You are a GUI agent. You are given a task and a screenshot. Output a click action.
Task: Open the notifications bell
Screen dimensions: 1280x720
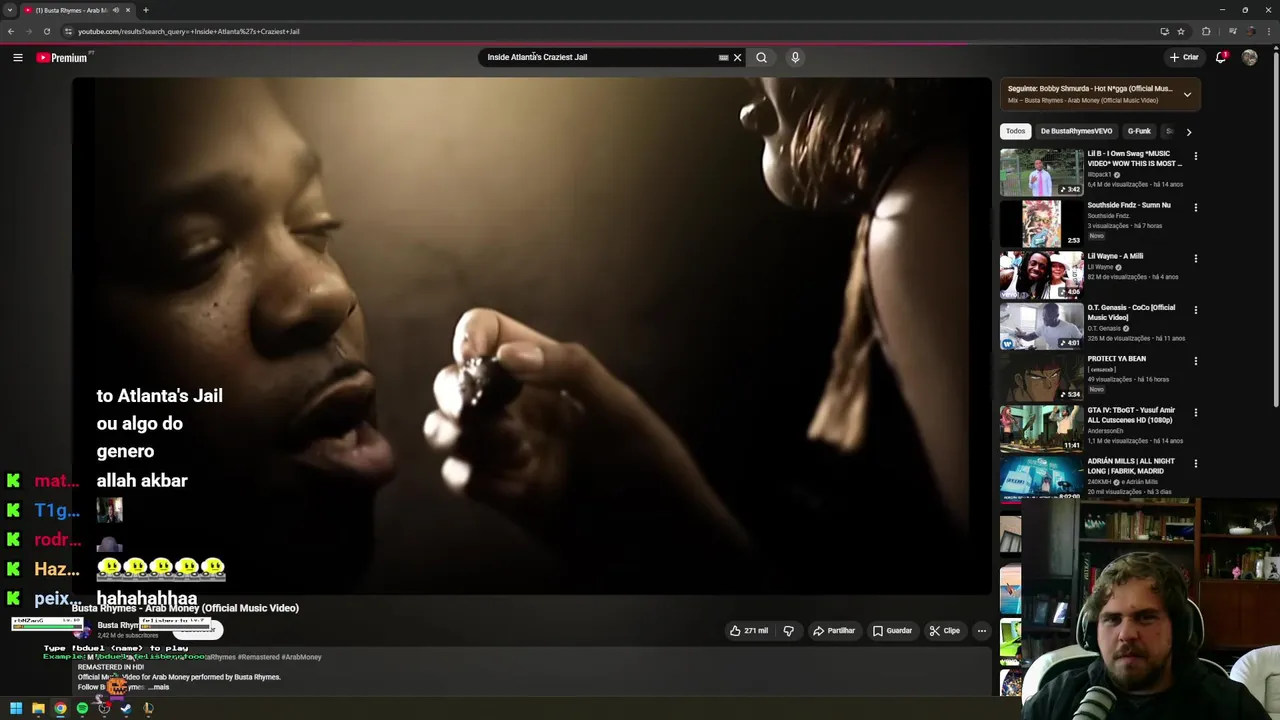tap(1221, 57)
